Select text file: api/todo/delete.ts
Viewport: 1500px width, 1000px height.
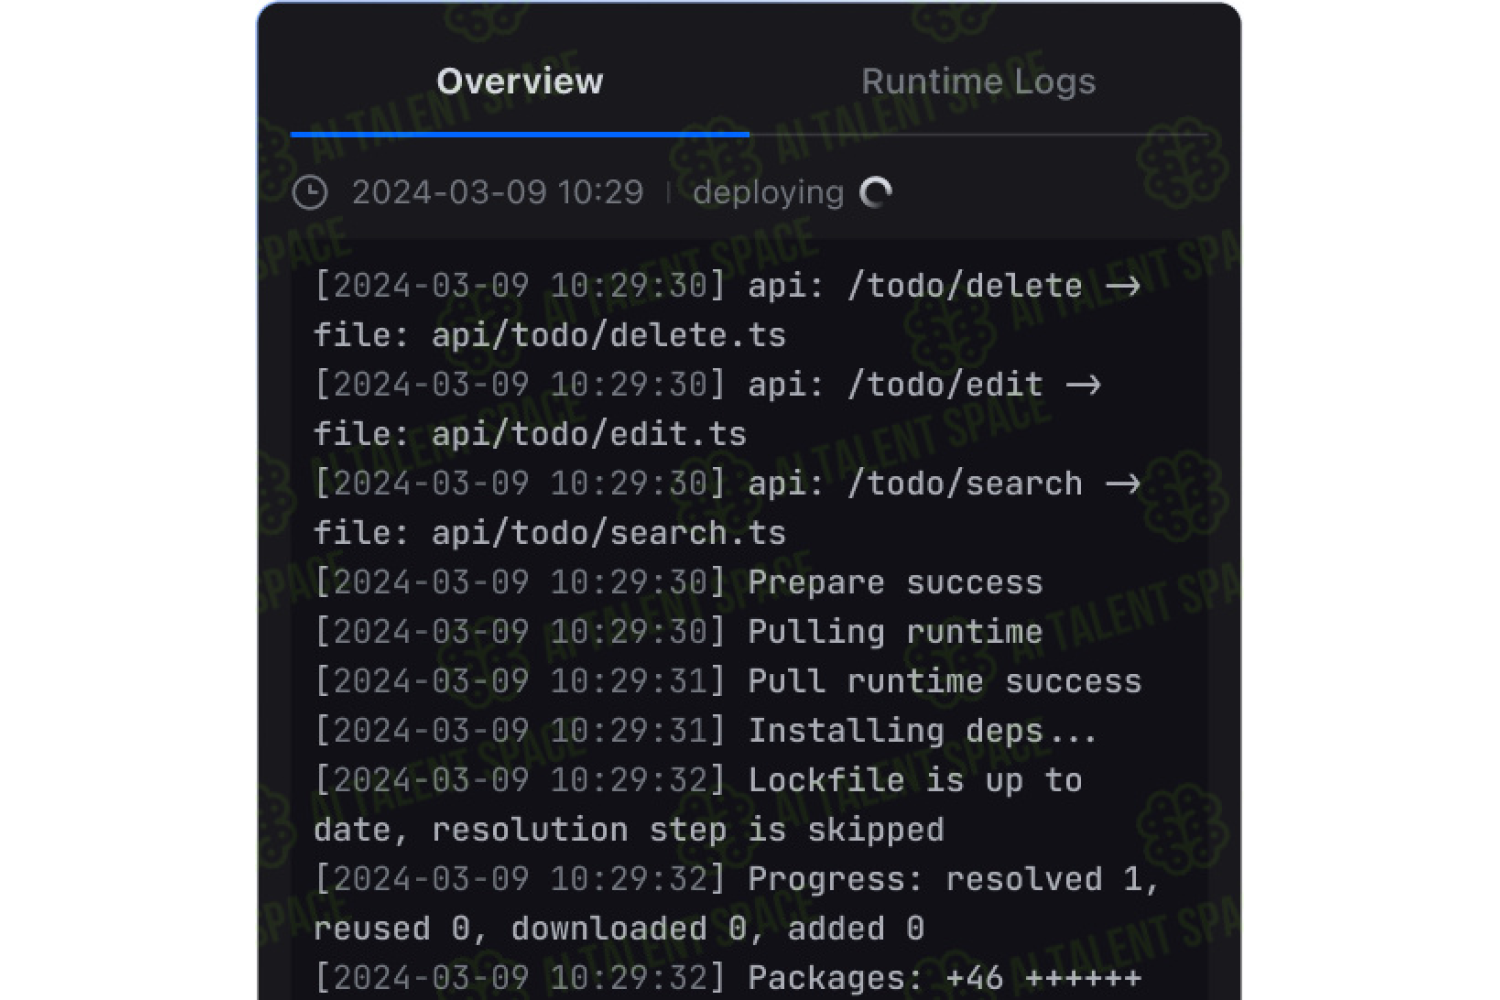tap(550, 335)
